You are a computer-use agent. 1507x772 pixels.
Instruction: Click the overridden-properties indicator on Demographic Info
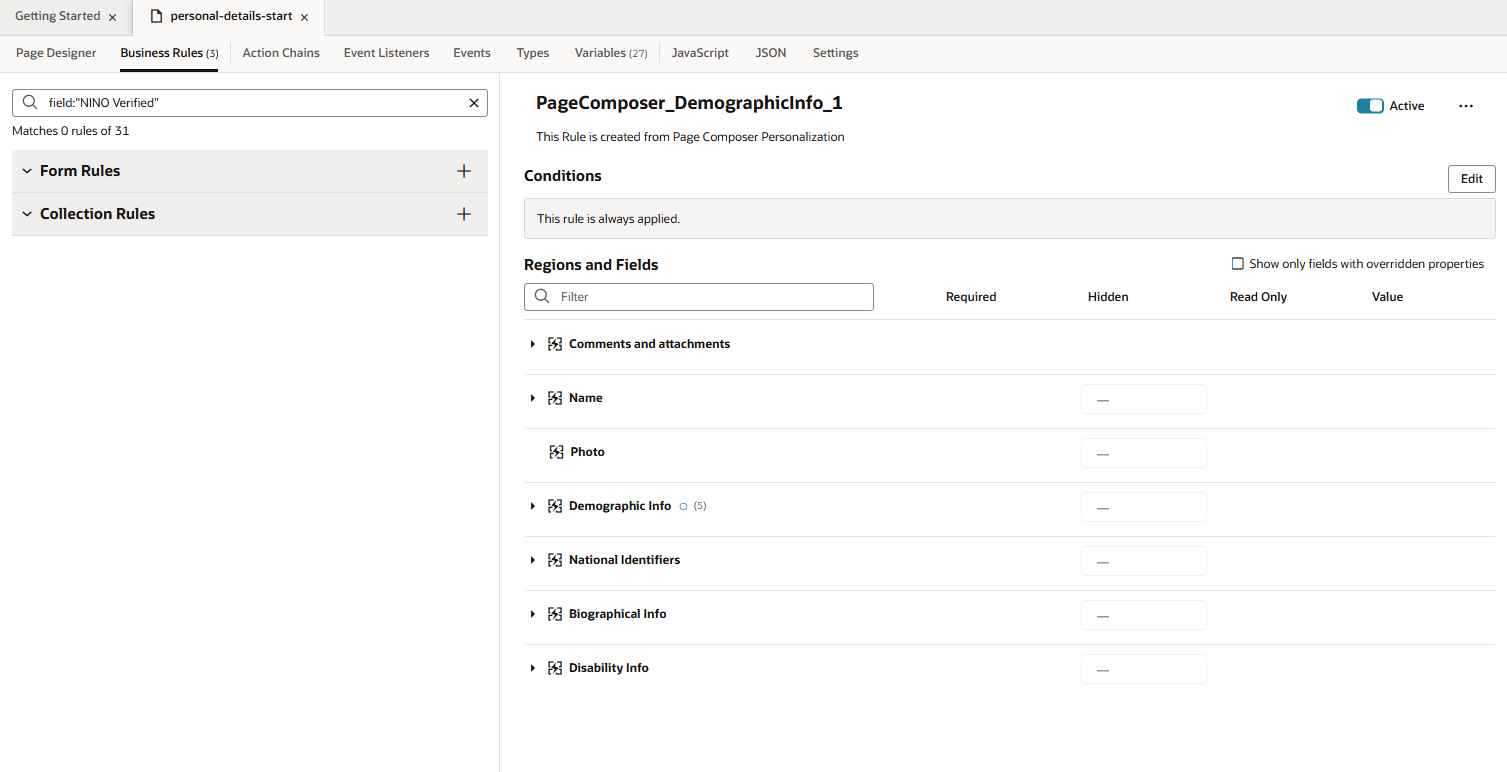coord(684,506)
